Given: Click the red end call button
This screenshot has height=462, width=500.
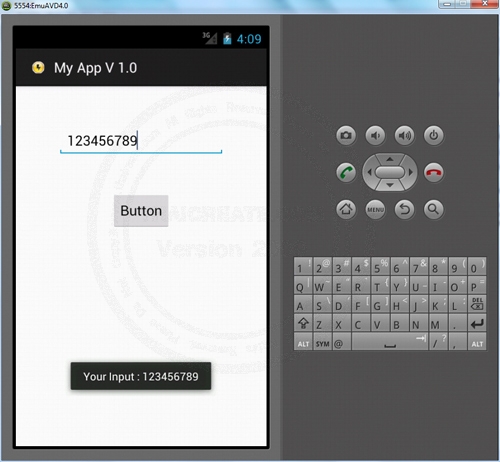Looking at the screenshot, I should click(433, 172).
